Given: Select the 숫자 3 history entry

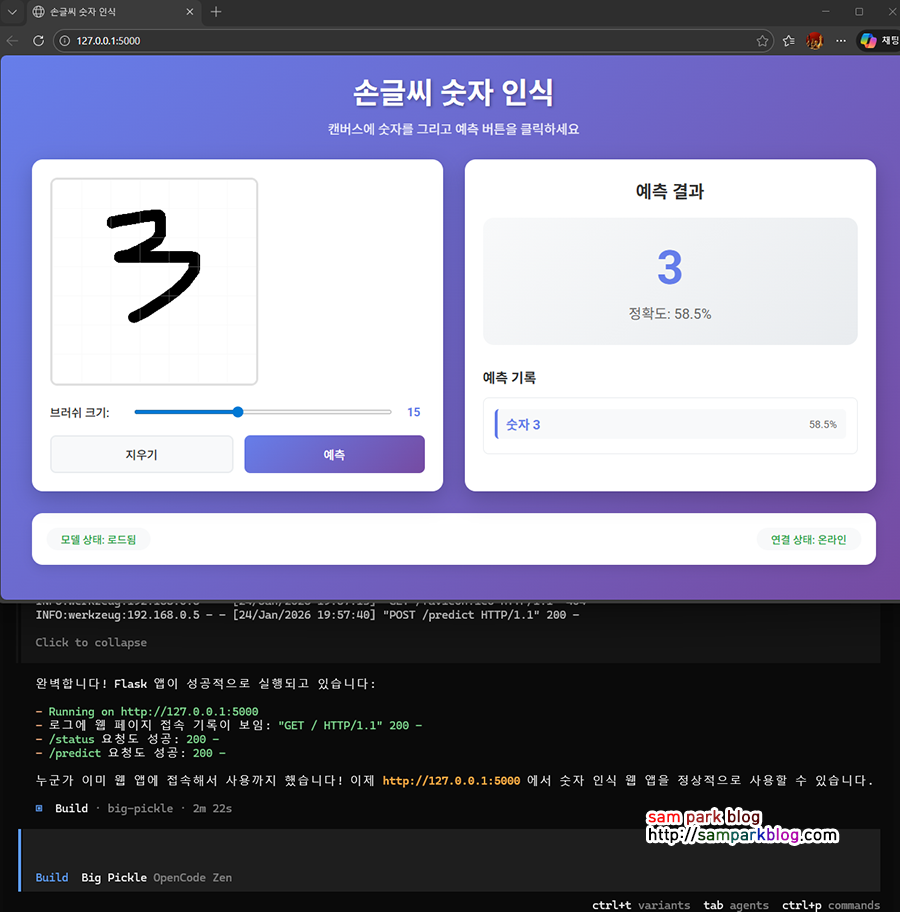Looking at the screenshot, I should pyautogui.click(x=670, y=425).
